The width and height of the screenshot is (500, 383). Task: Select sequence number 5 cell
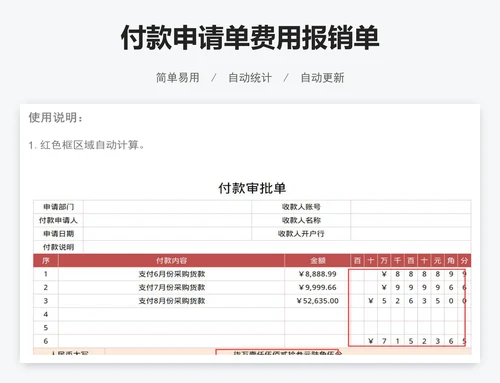[46, 328]
